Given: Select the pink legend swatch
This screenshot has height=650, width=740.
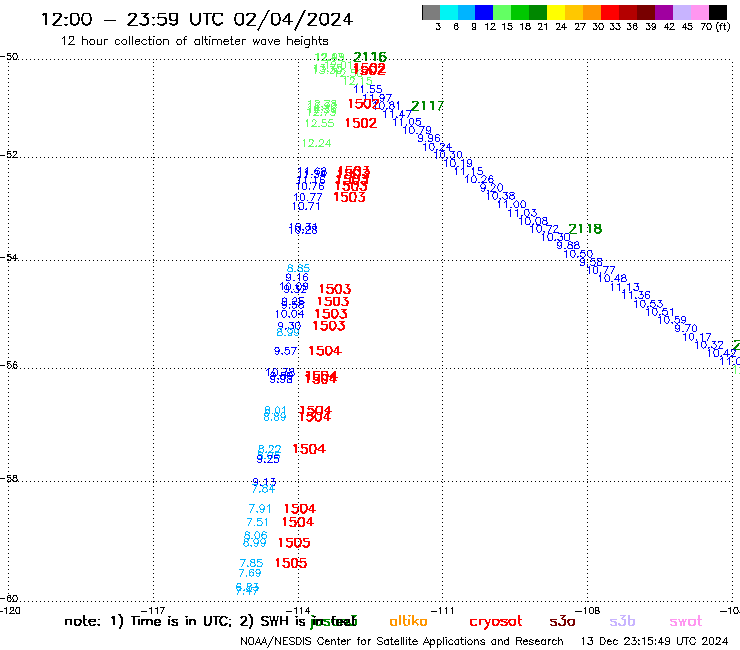Looking at the screenshot, I should (x=699, y=12).
